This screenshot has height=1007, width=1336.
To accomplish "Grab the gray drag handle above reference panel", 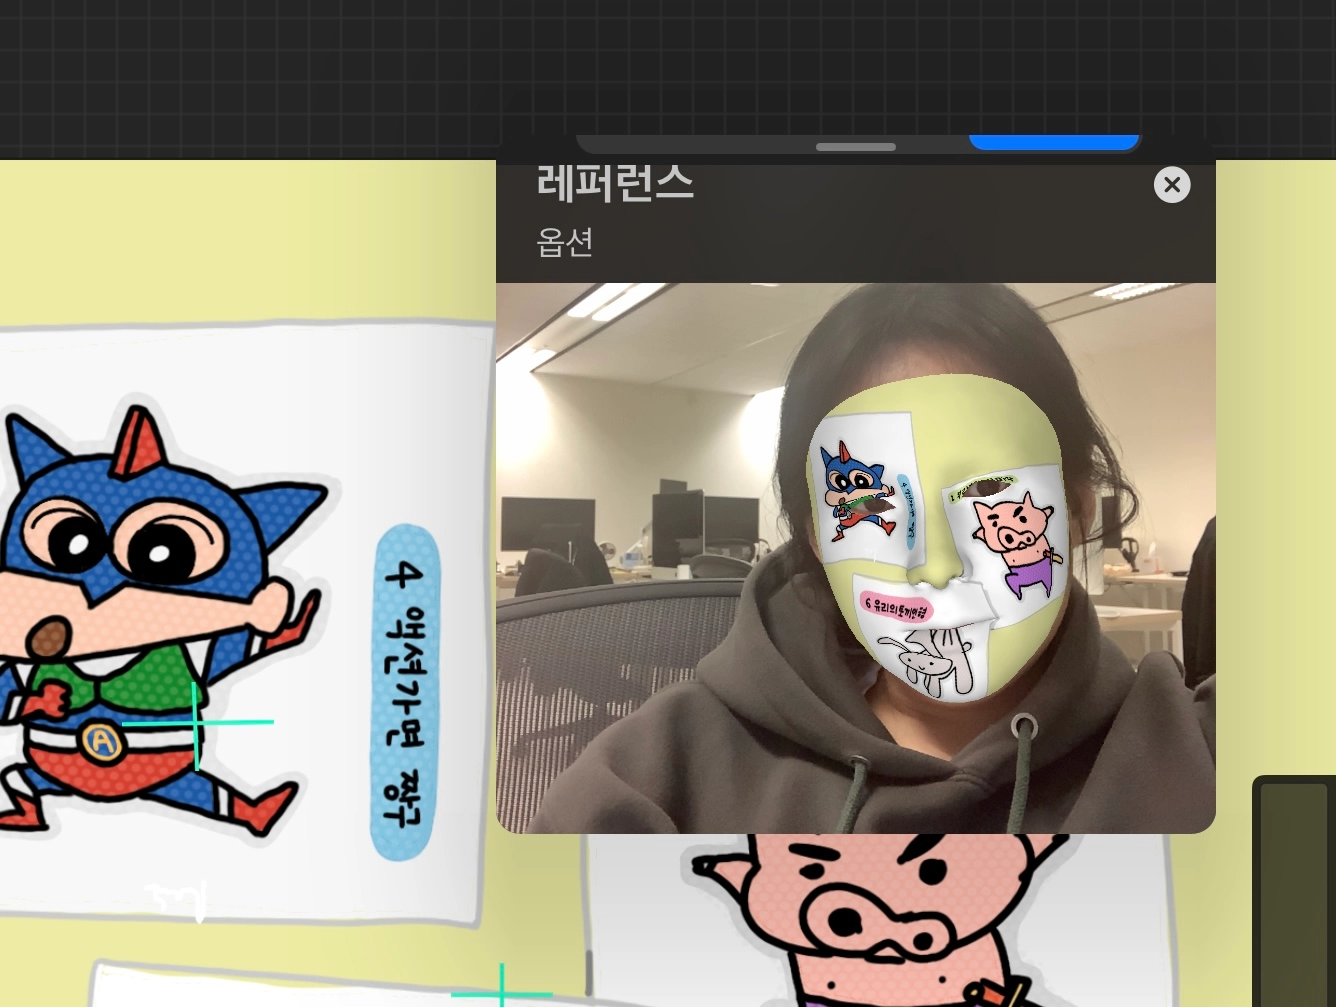I will 856,147.
